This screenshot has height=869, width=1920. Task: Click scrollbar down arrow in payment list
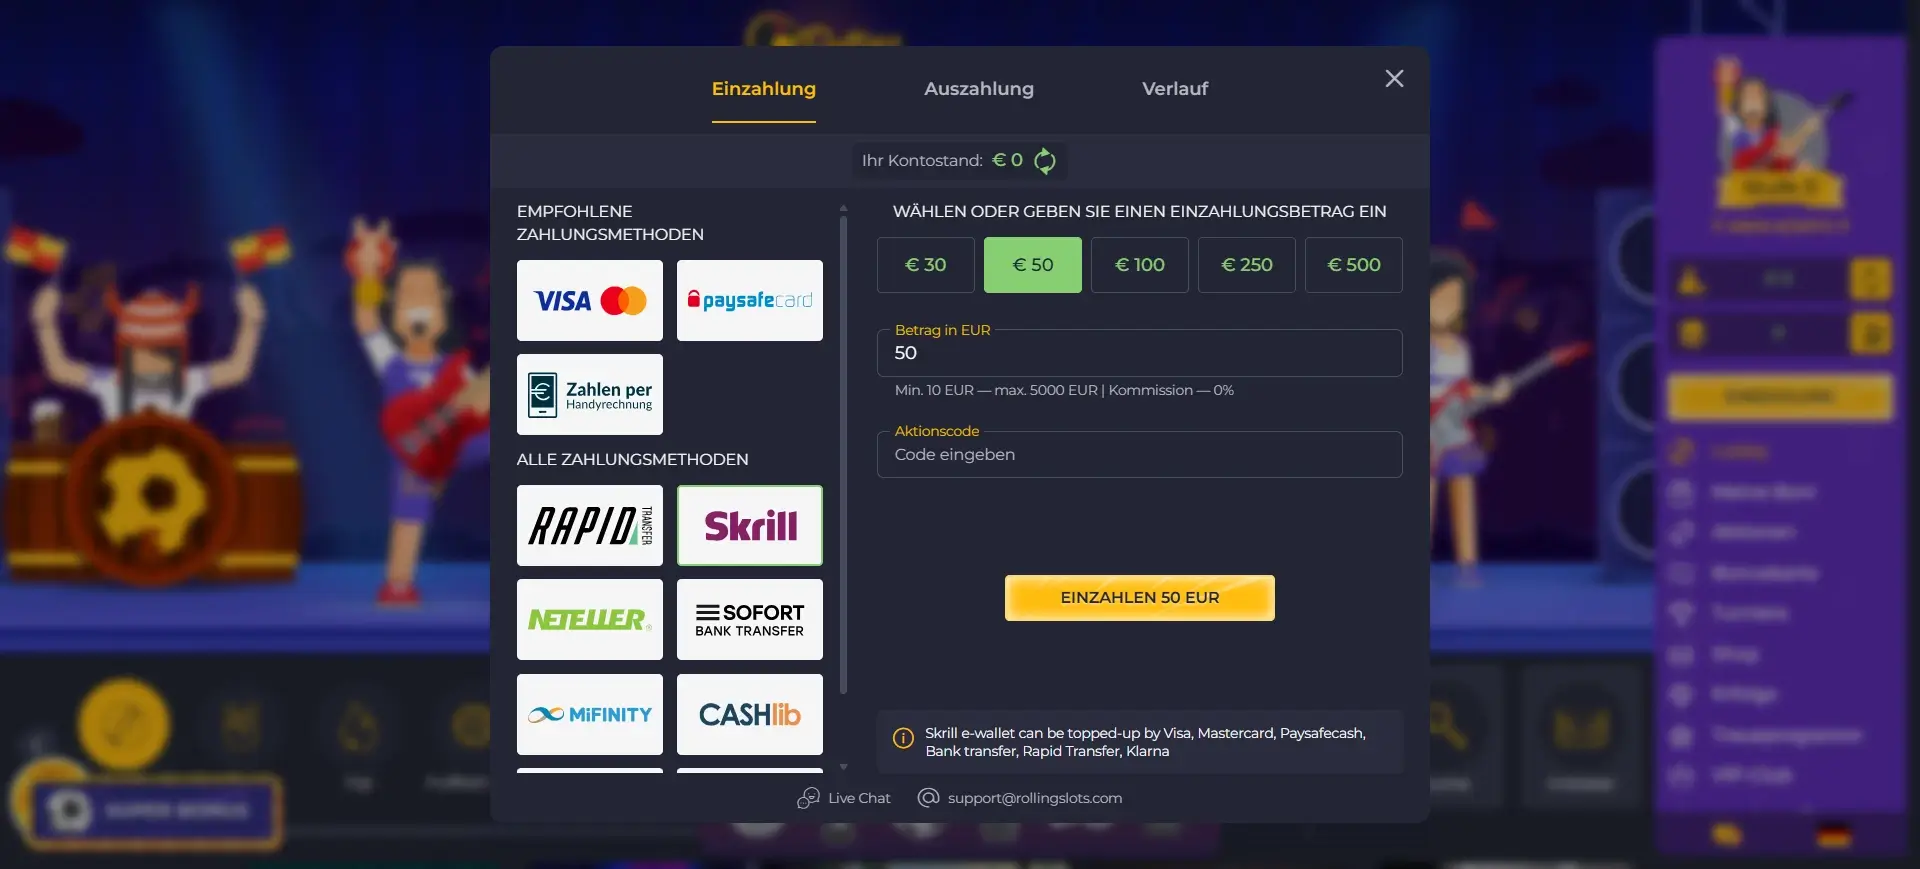click(844, 767)
